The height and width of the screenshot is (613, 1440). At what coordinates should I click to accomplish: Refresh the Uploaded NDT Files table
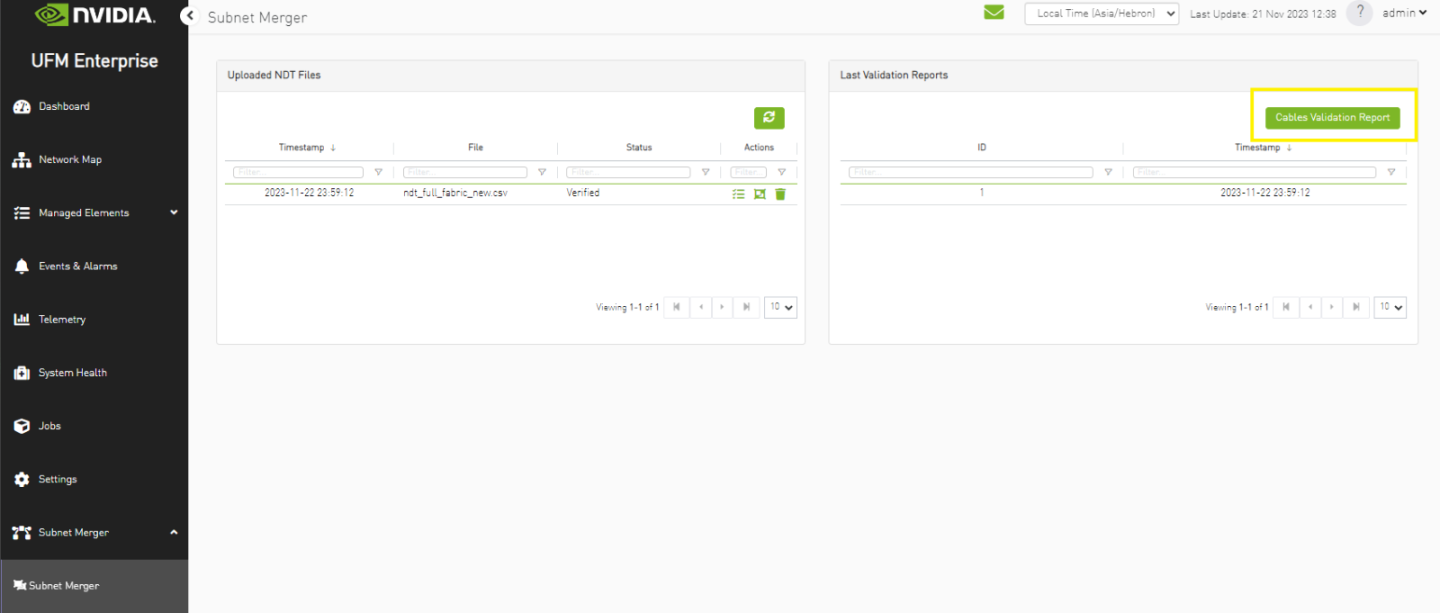768,118
